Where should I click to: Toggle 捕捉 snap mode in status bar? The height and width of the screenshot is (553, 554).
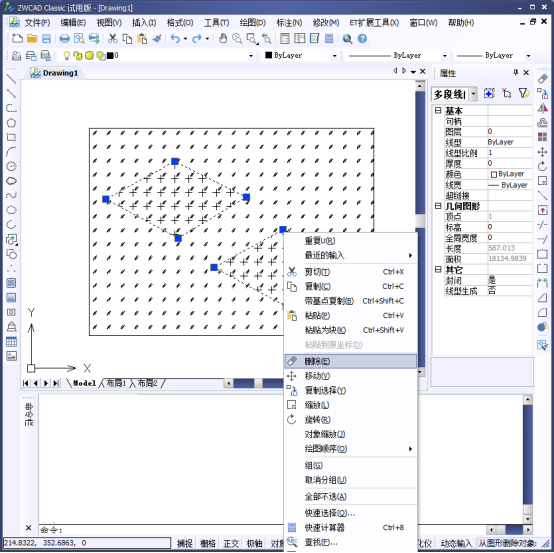coord(184,543)
